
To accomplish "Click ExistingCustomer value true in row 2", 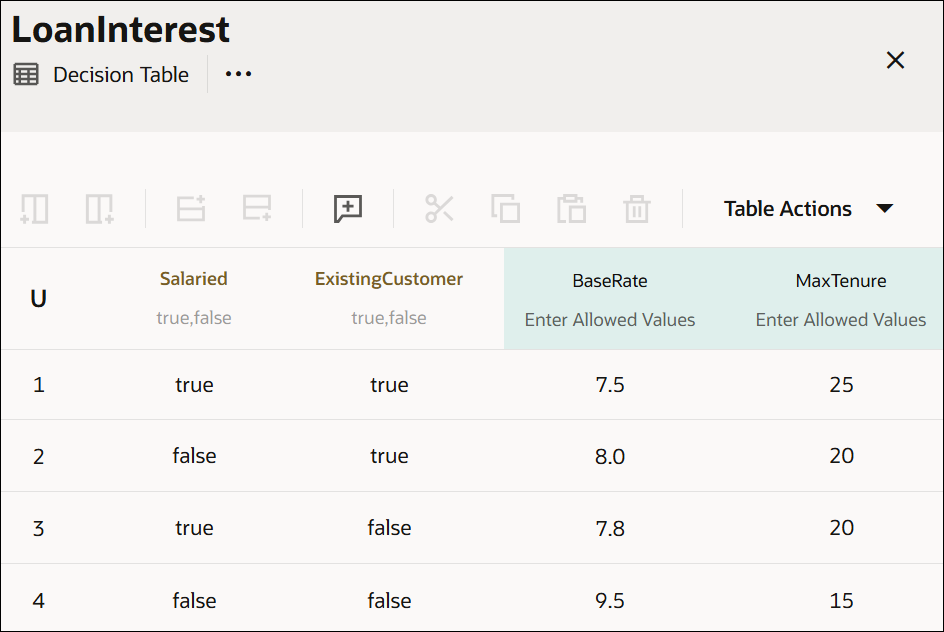I will pyautogui.click(x=389, y=456).
